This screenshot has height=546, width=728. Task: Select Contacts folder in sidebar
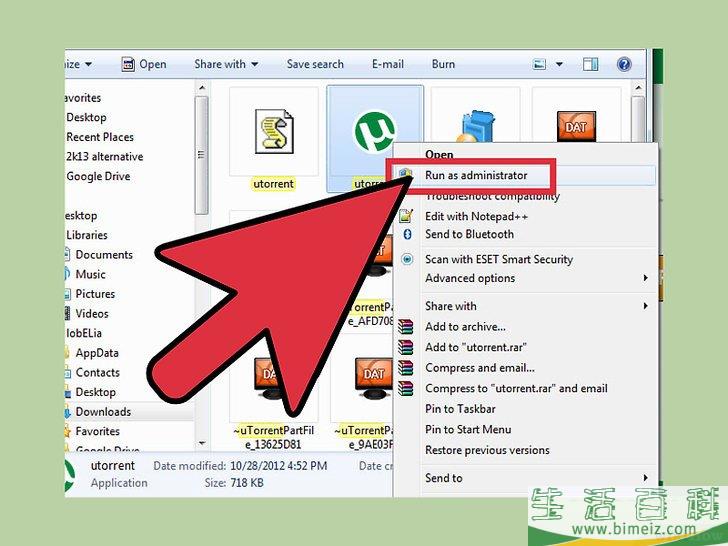point(98,372)
